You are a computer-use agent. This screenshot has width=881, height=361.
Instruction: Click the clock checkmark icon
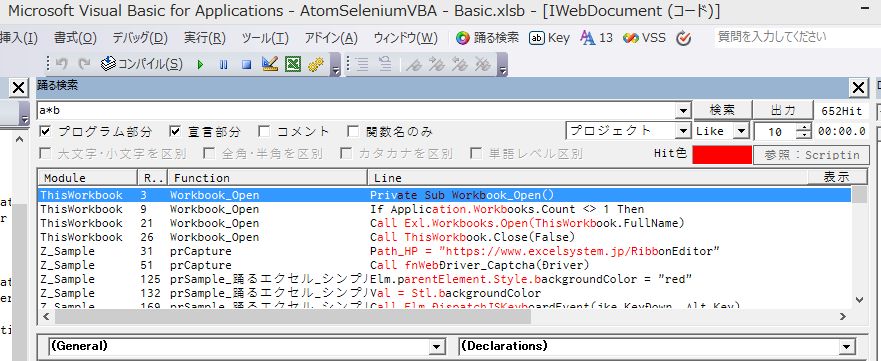683,38
